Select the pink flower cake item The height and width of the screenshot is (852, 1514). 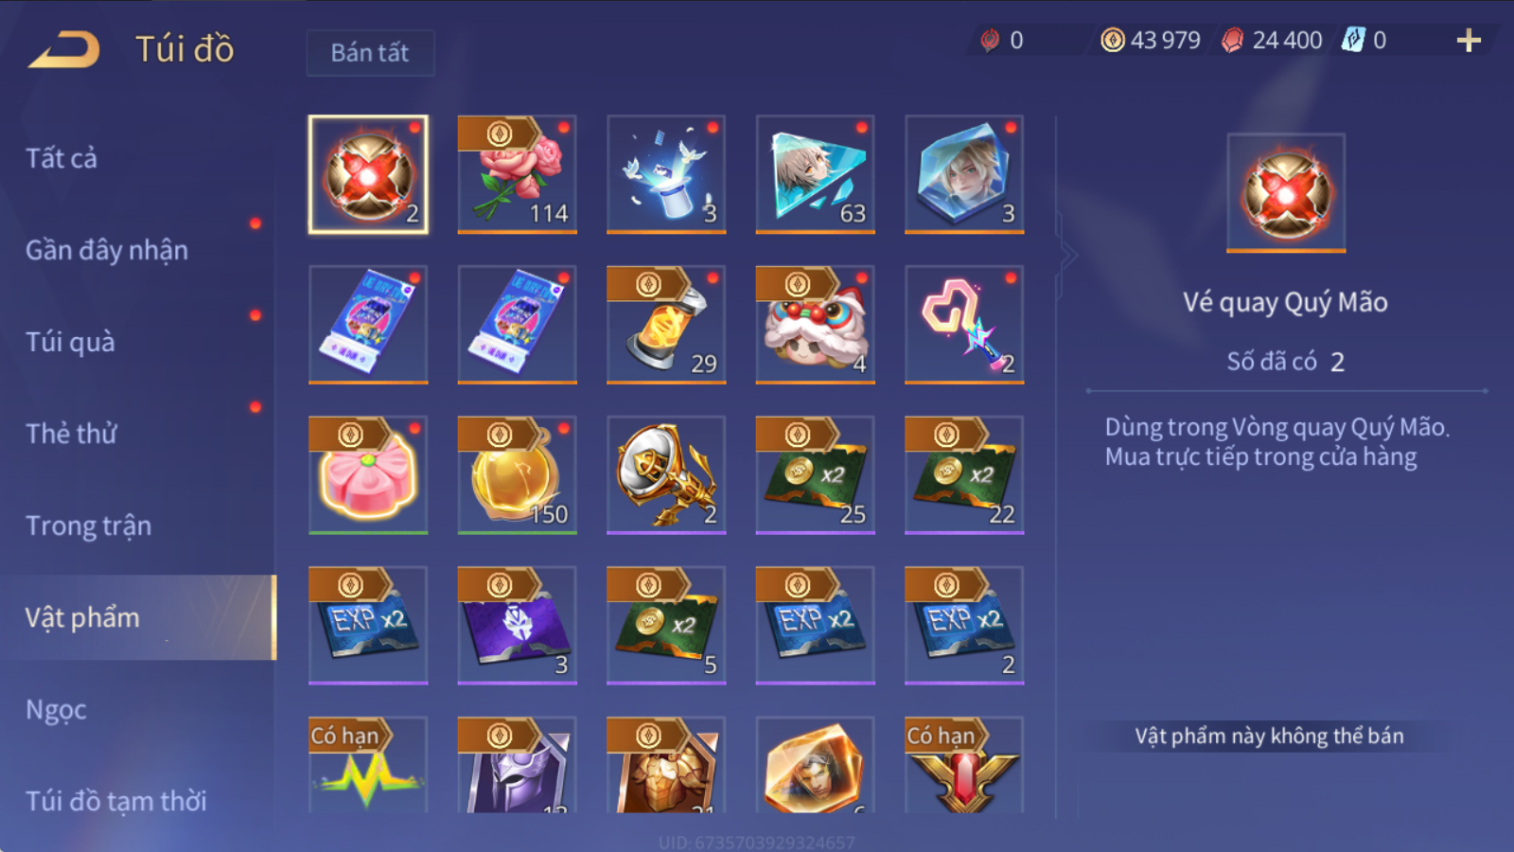coord(368,475)
